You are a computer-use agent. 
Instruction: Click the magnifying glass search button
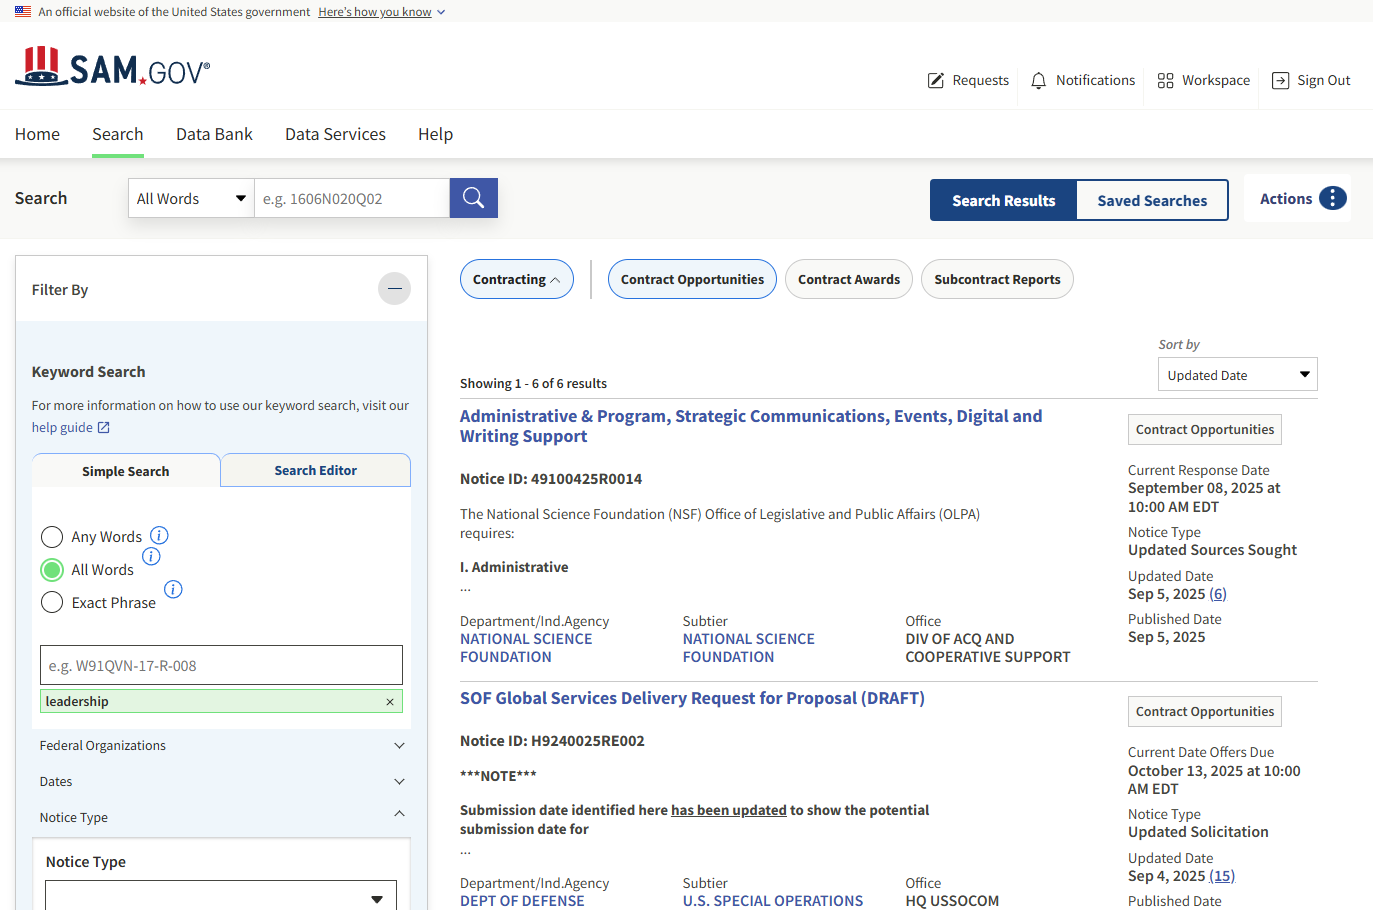(473, 198)
